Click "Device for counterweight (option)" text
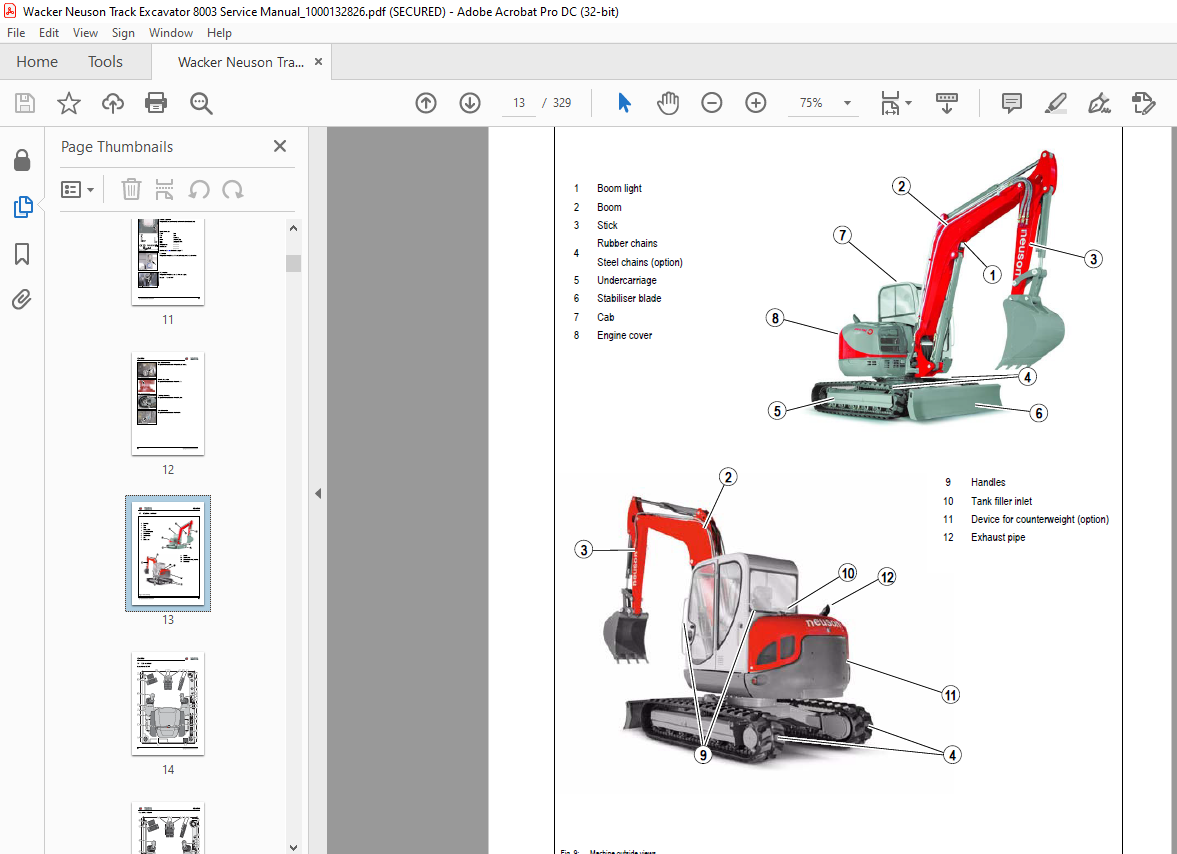Viewport: 1177px width, 854px height. (1040, 519)
